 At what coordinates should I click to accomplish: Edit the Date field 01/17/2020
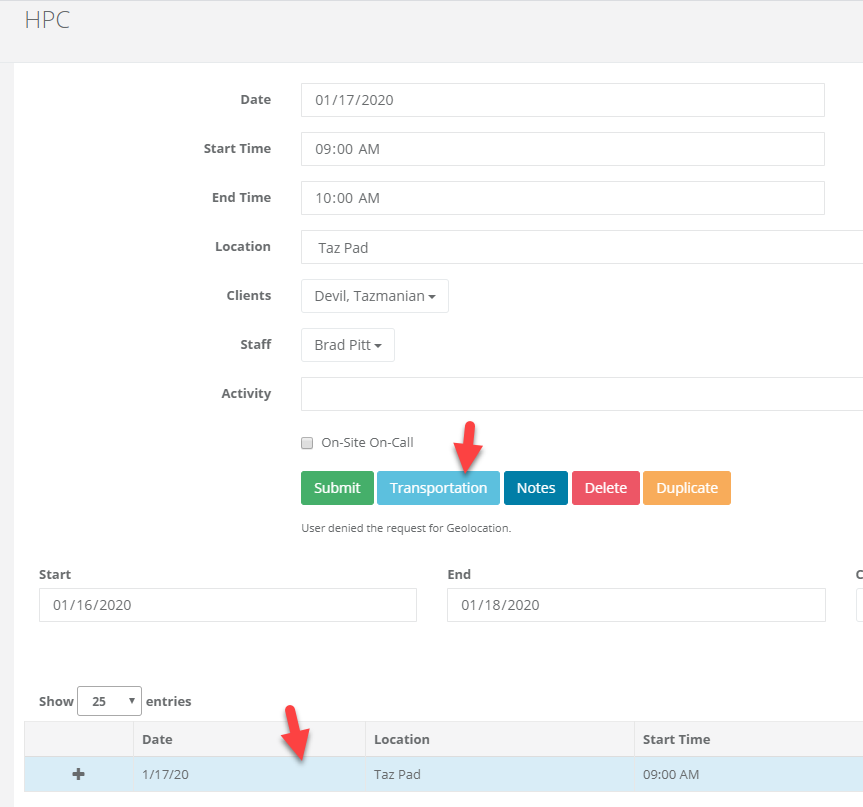point(562,100)
